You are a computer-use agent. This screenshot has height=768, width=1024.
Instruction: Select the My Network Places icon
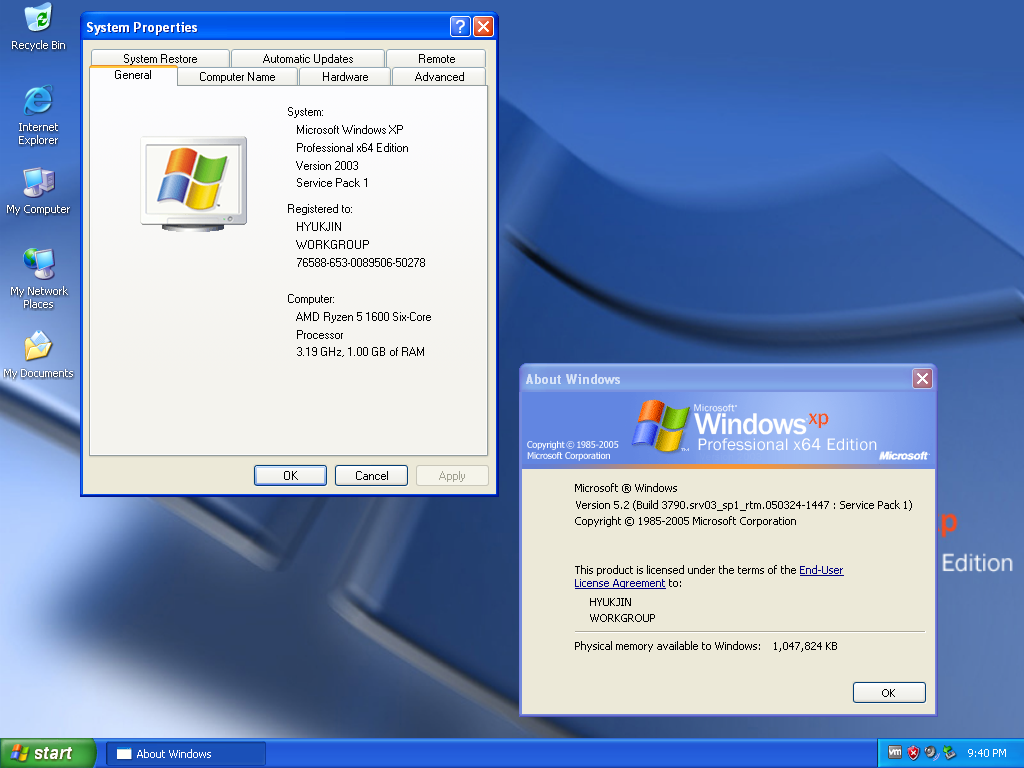point(39,279)
